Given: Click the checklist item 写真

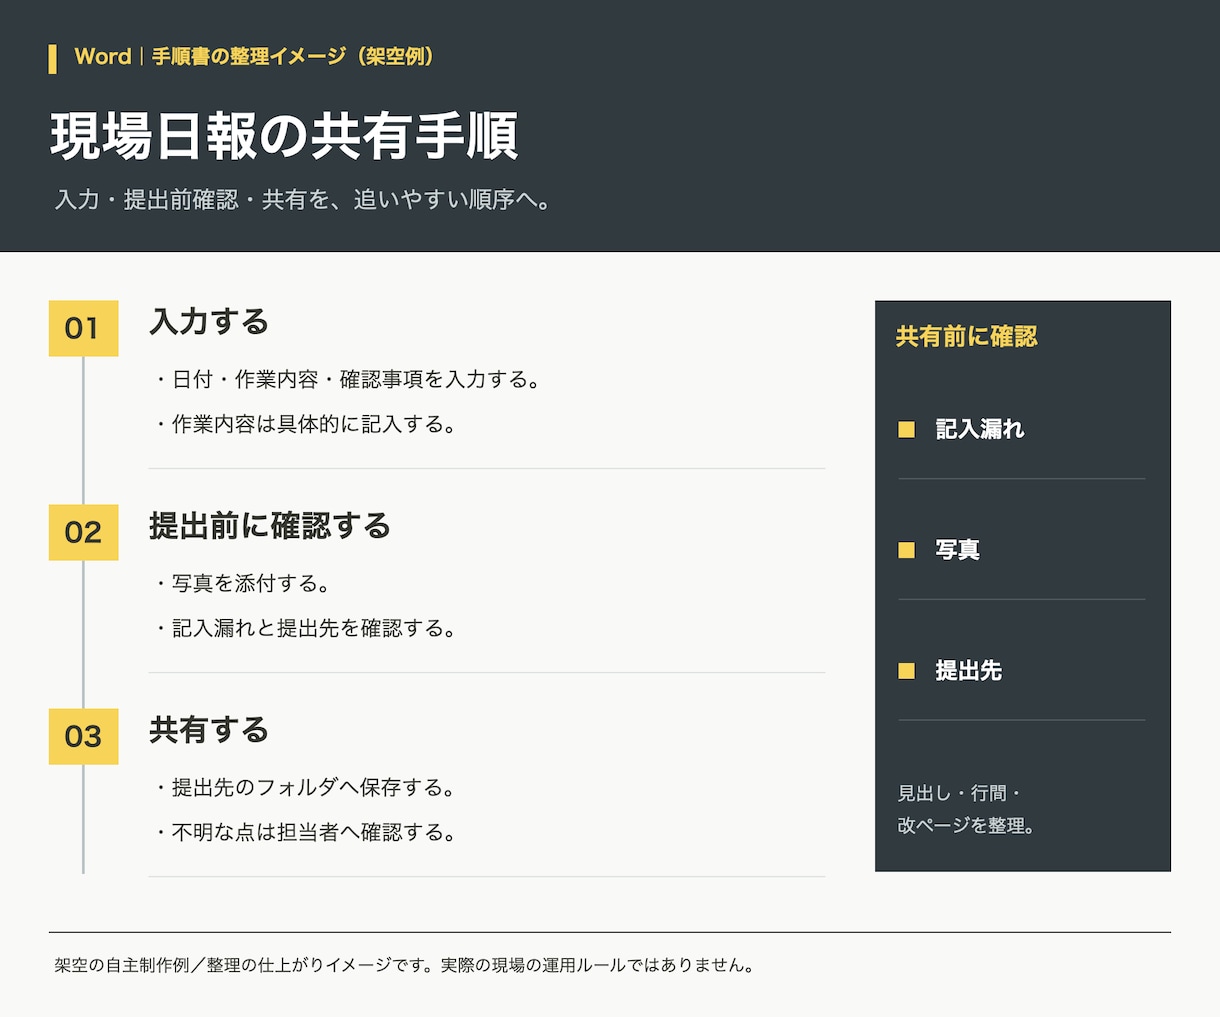Looking at the screenshot, I should coord(958,550).
